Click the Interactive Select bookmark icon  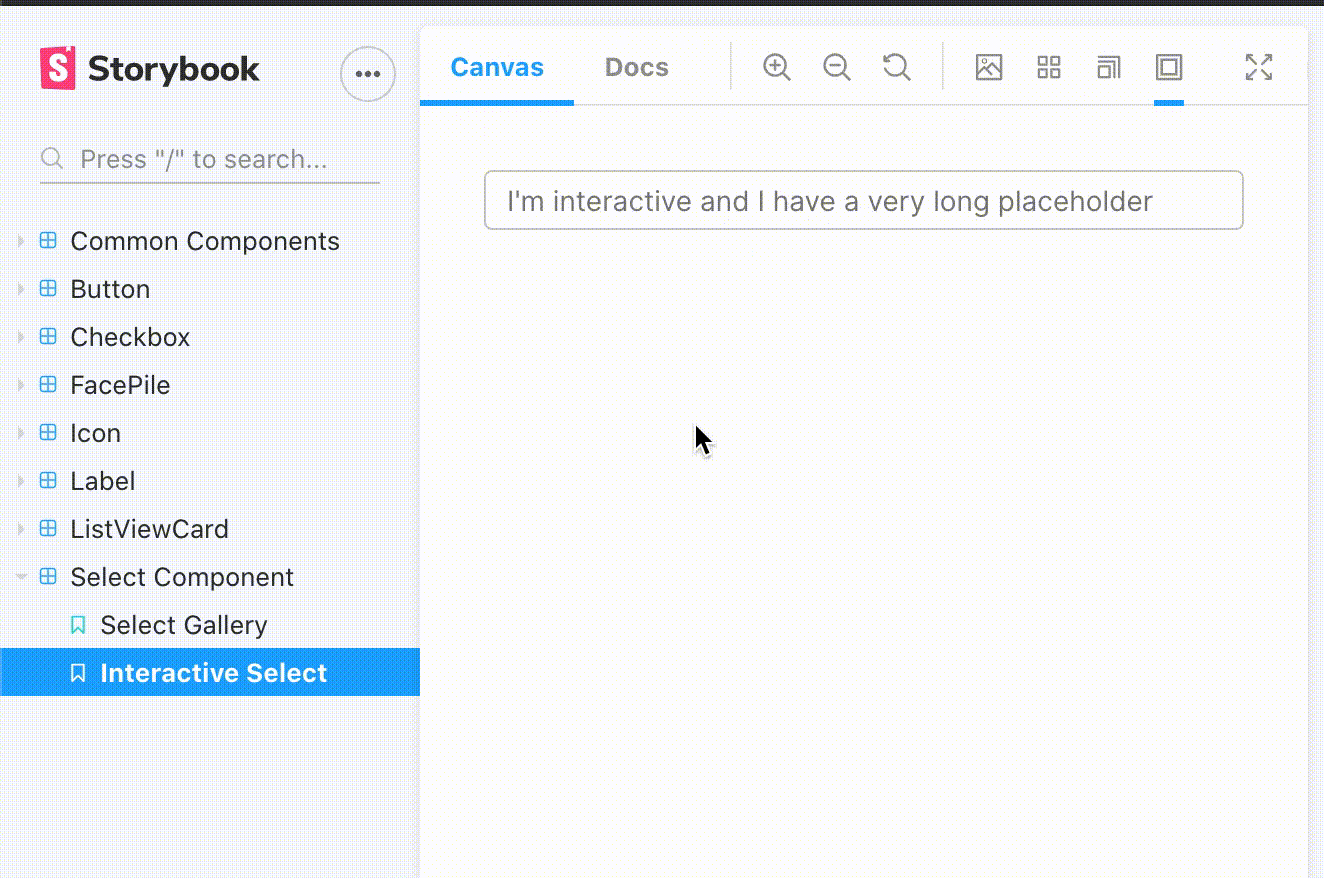click(78, 673)
